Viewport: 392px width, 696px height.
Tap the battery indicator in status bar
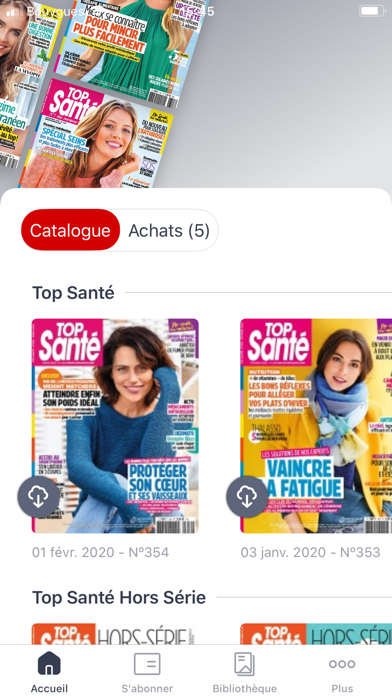coord(372,11)
